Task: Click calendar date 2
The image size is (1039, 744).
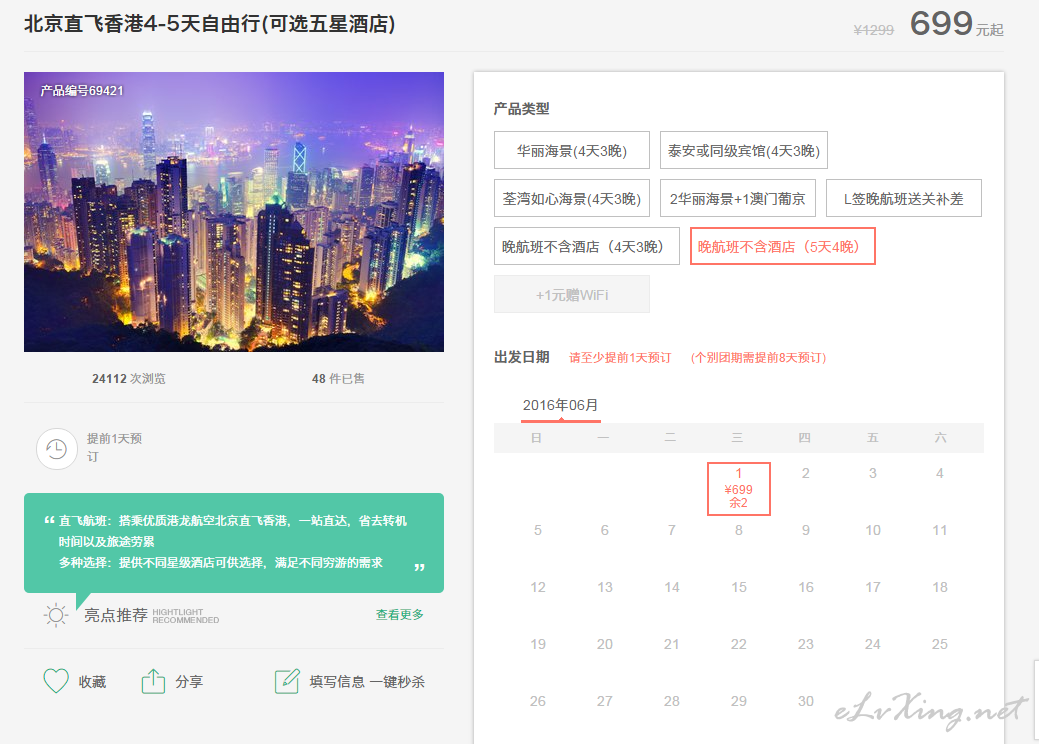Action: pyautogui.click(x=805, y=473)
